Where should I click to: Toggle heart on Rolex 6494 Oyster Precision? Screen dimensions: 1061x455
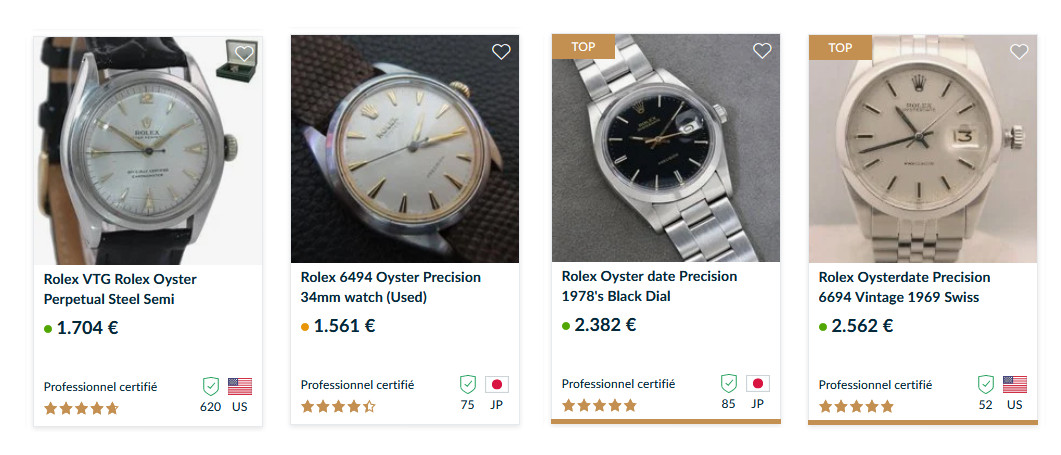pos(502,51)
